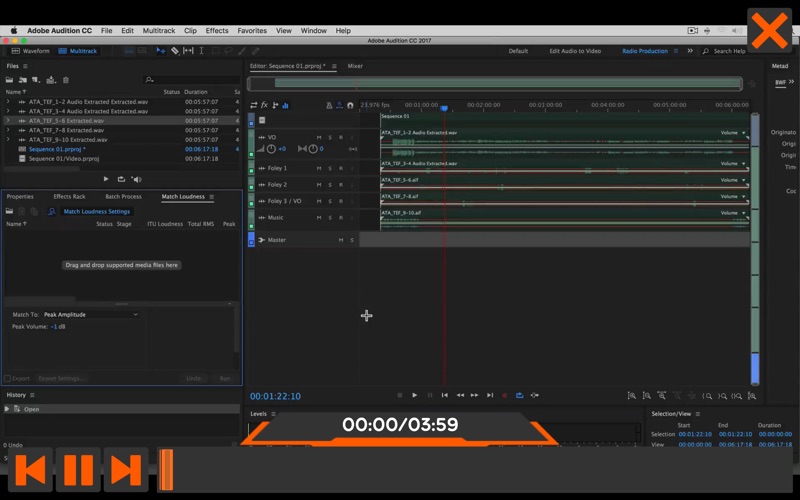This screenshot has width=800, height=500.
Task: Select the Edit Audio to Video workspace
Action: (x=575, y=51)
